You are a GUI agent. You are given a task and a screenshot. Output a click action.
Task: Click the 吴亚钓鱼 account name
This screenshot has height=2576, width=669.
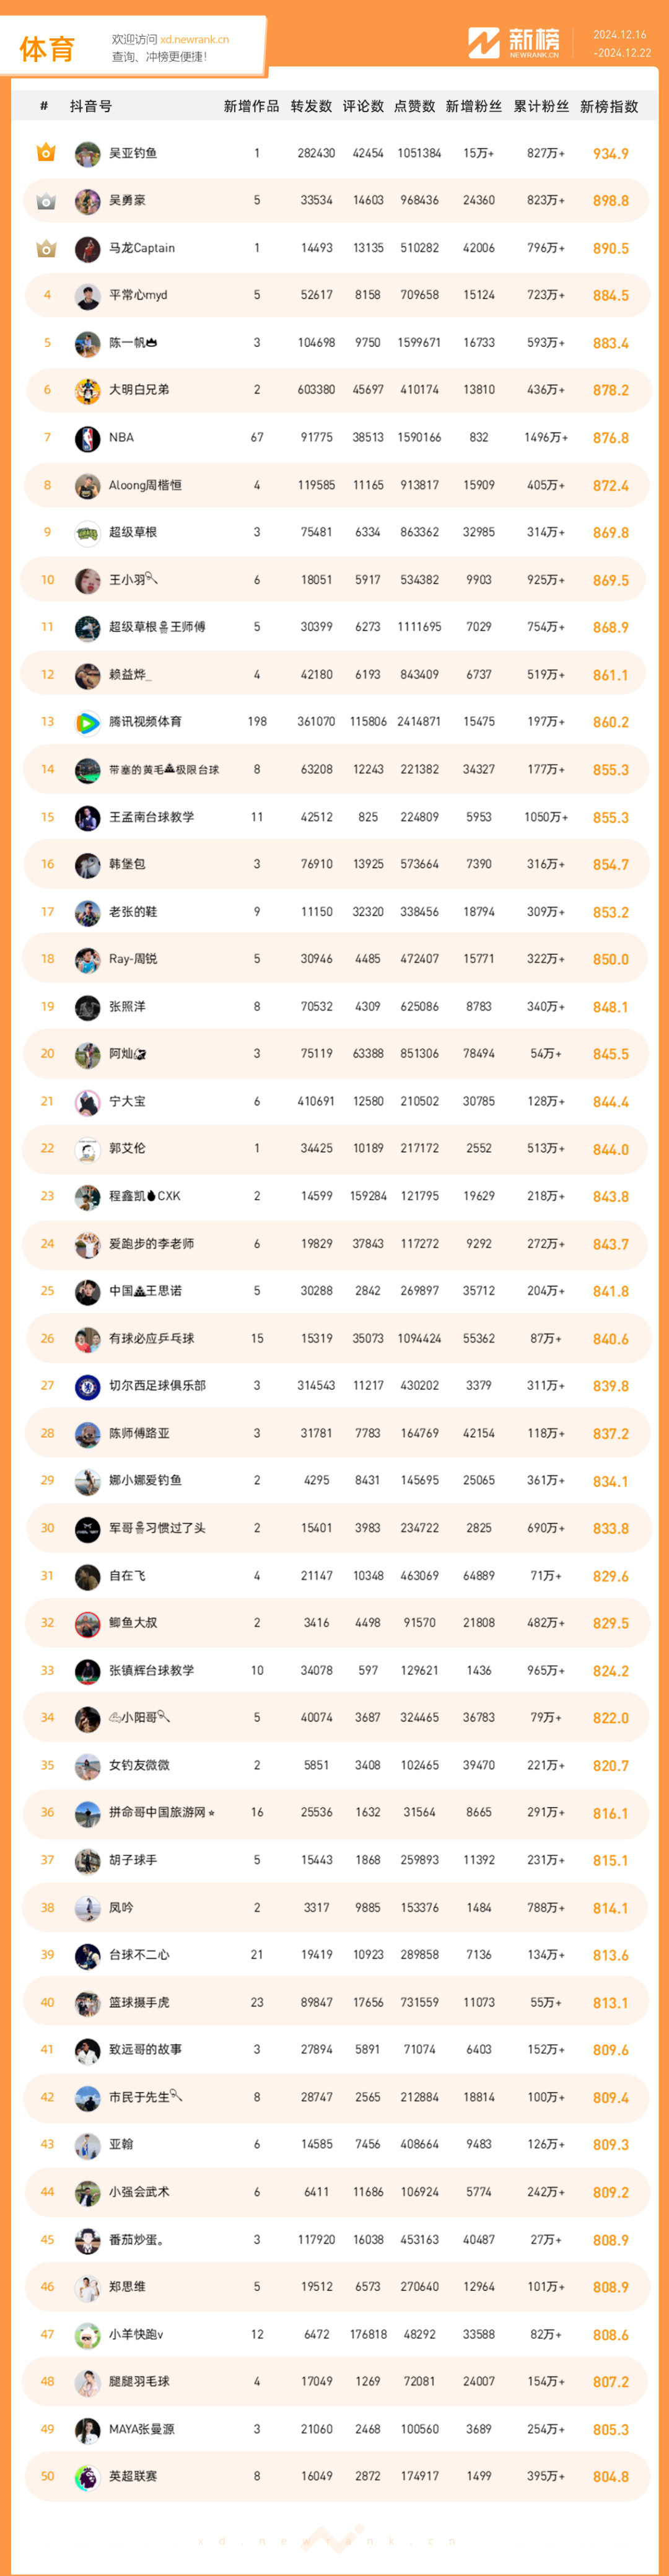[x=133, y=154]
